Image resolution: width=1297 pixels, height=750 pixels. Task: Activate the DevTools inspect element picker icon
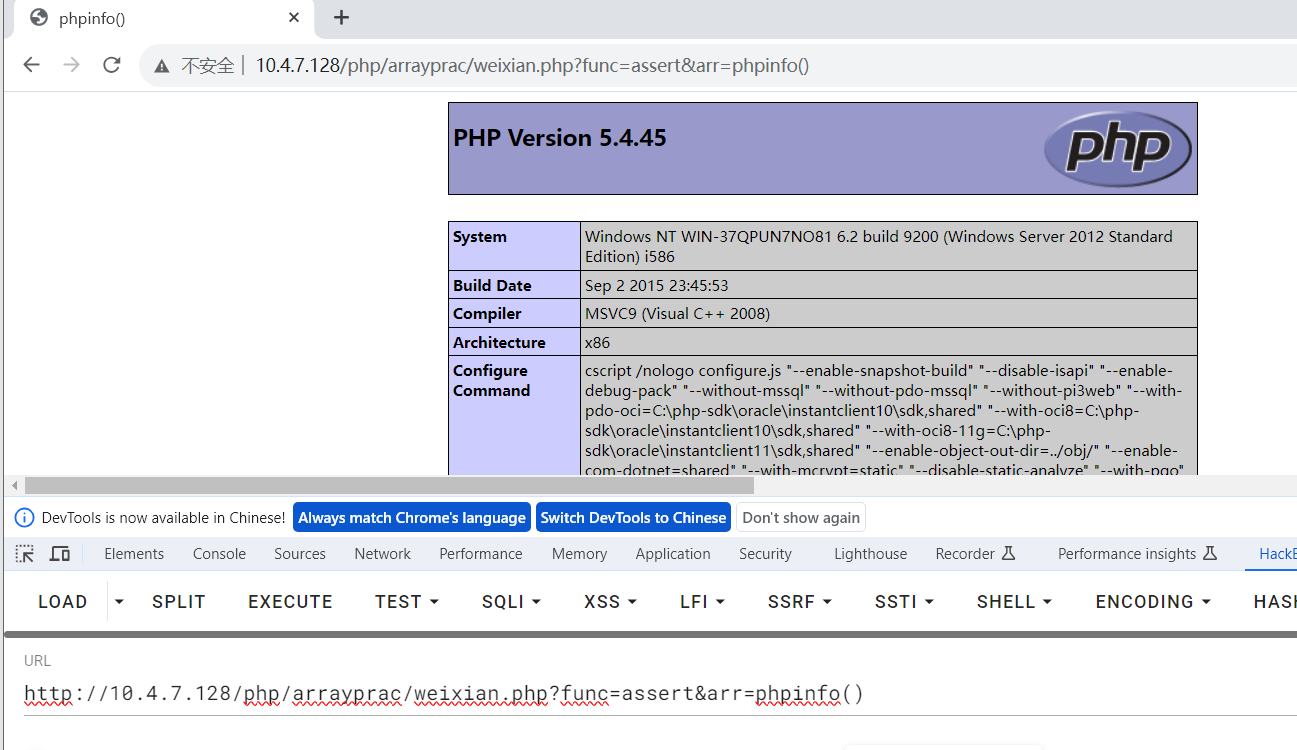[x=25, y=553]
